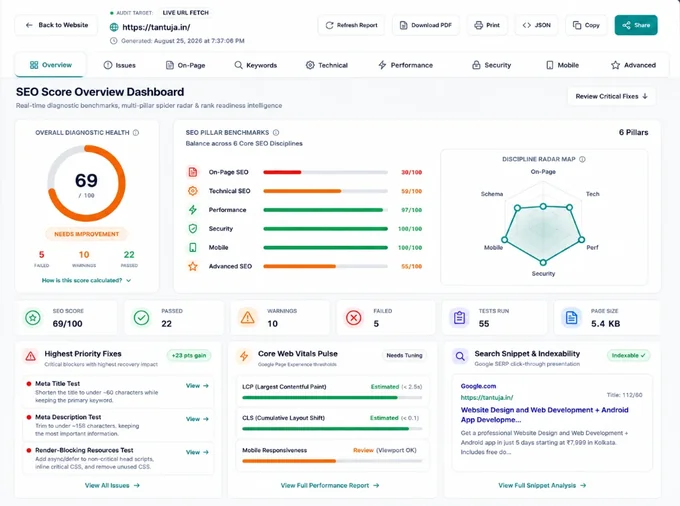The height and width of the screenshot is (506, 680).
Task: Click the Warnings triangle icon
Action: click(248, 318)
